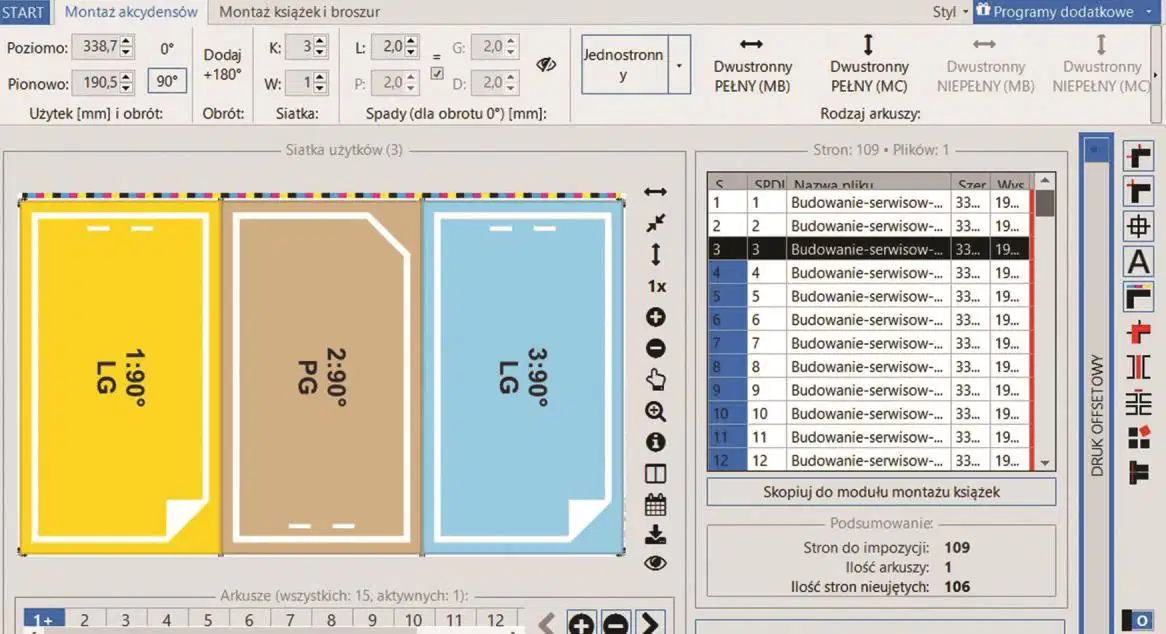This screenshot has height=634, width=1166.
Task: Select file list row 3
Action: (x=869, y=249)
